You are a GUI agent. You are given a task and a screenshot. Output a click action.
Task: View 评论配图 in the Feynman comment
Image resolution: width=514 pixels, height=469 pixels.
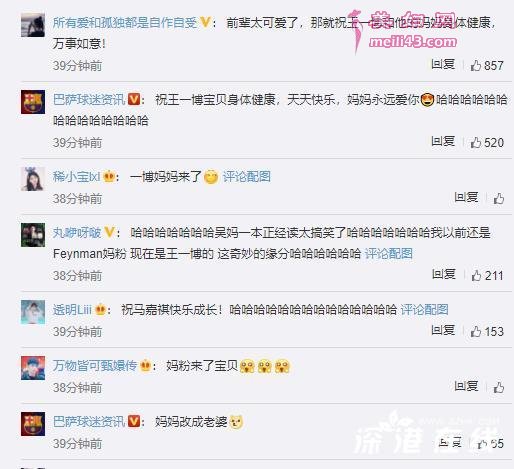click(x=389, y=254)
